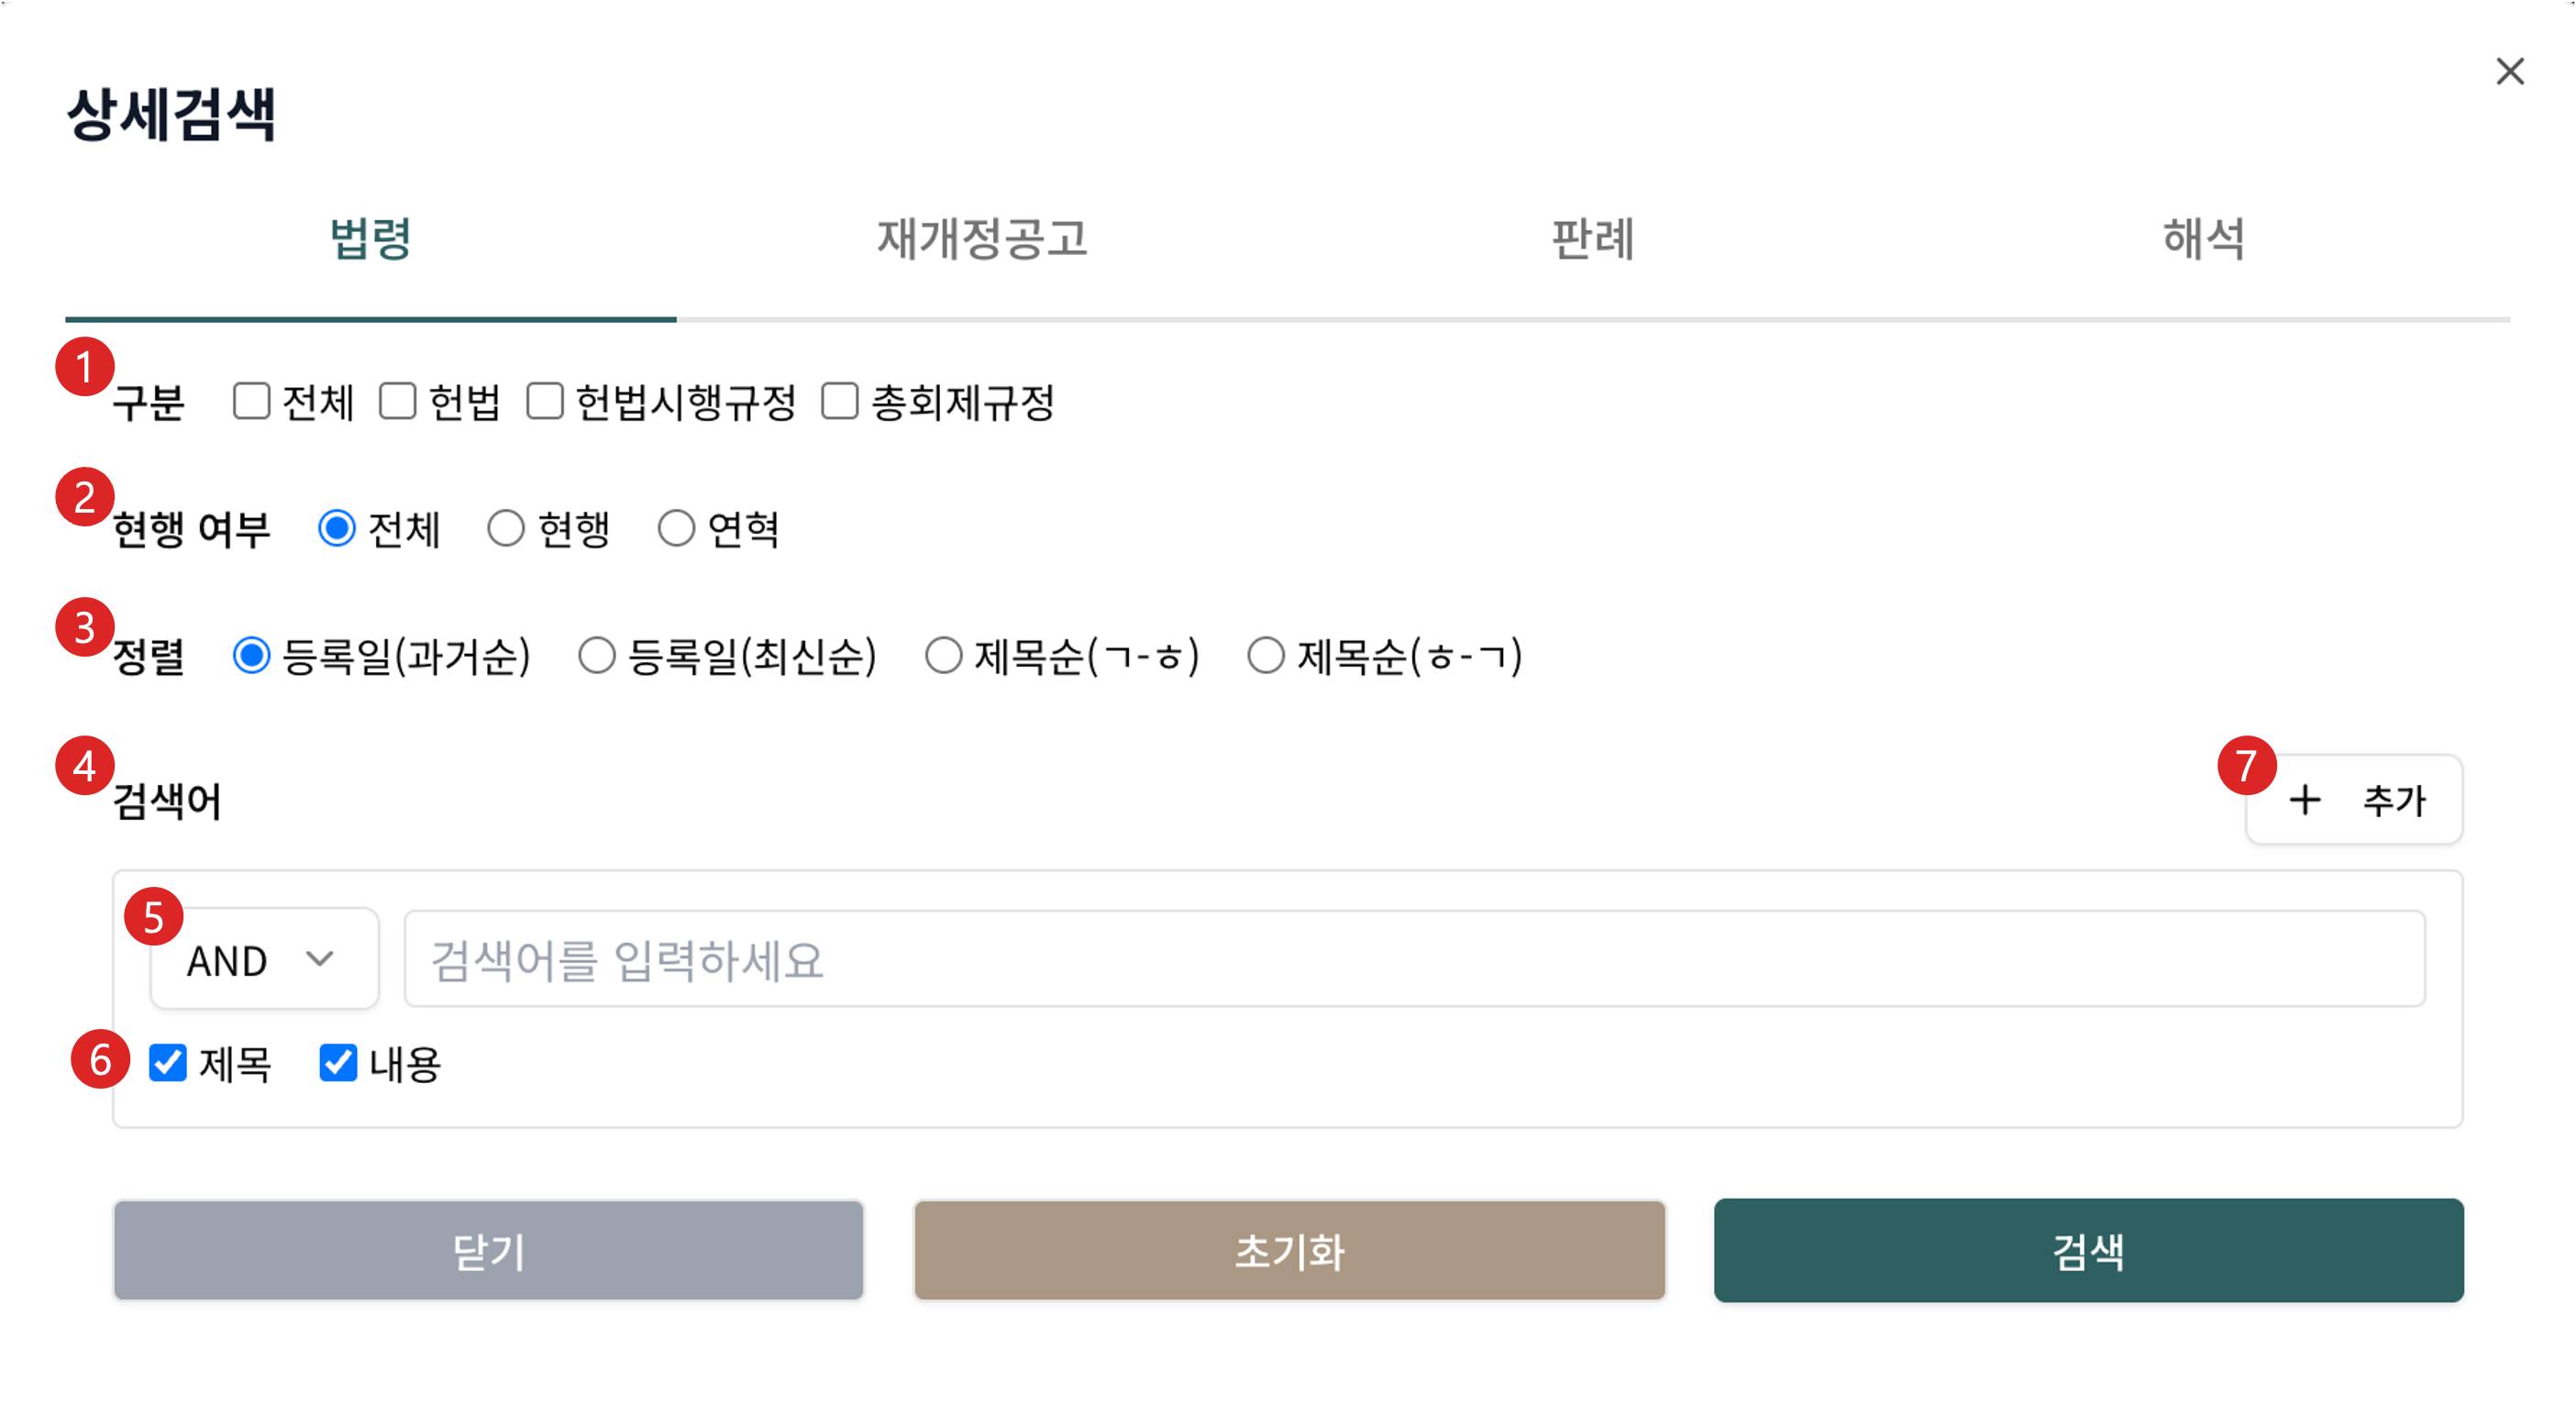Uncheck the 제목 checkbox
This screenshot has width=2576, height=1416.
168,1063
